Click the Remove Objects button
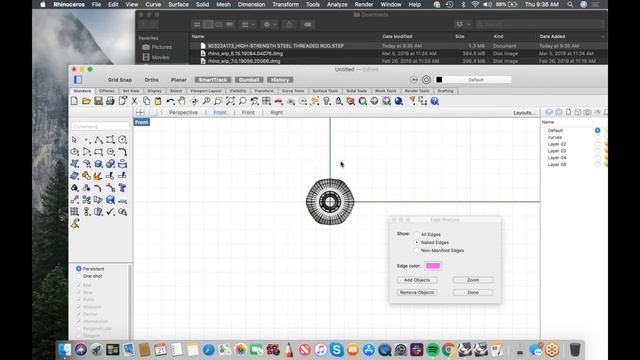Image resolution: width=640 pixels, height=360 pixels. tap(417, 292)
